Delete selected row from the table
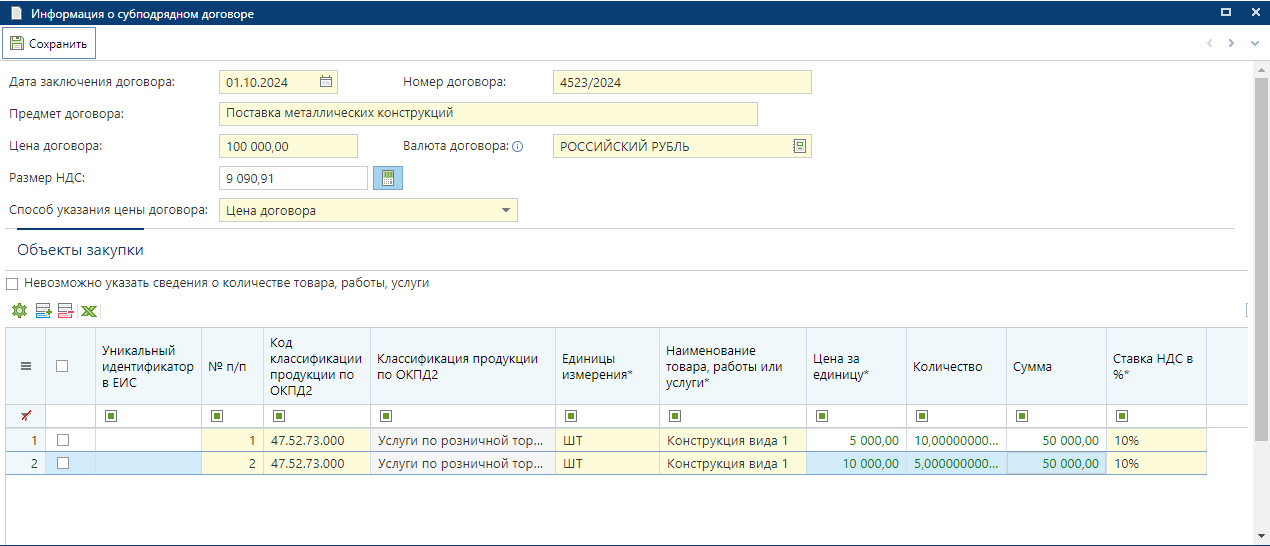Image resolution: width=1270 pixels, height=546 pixels. click(66, 311)
